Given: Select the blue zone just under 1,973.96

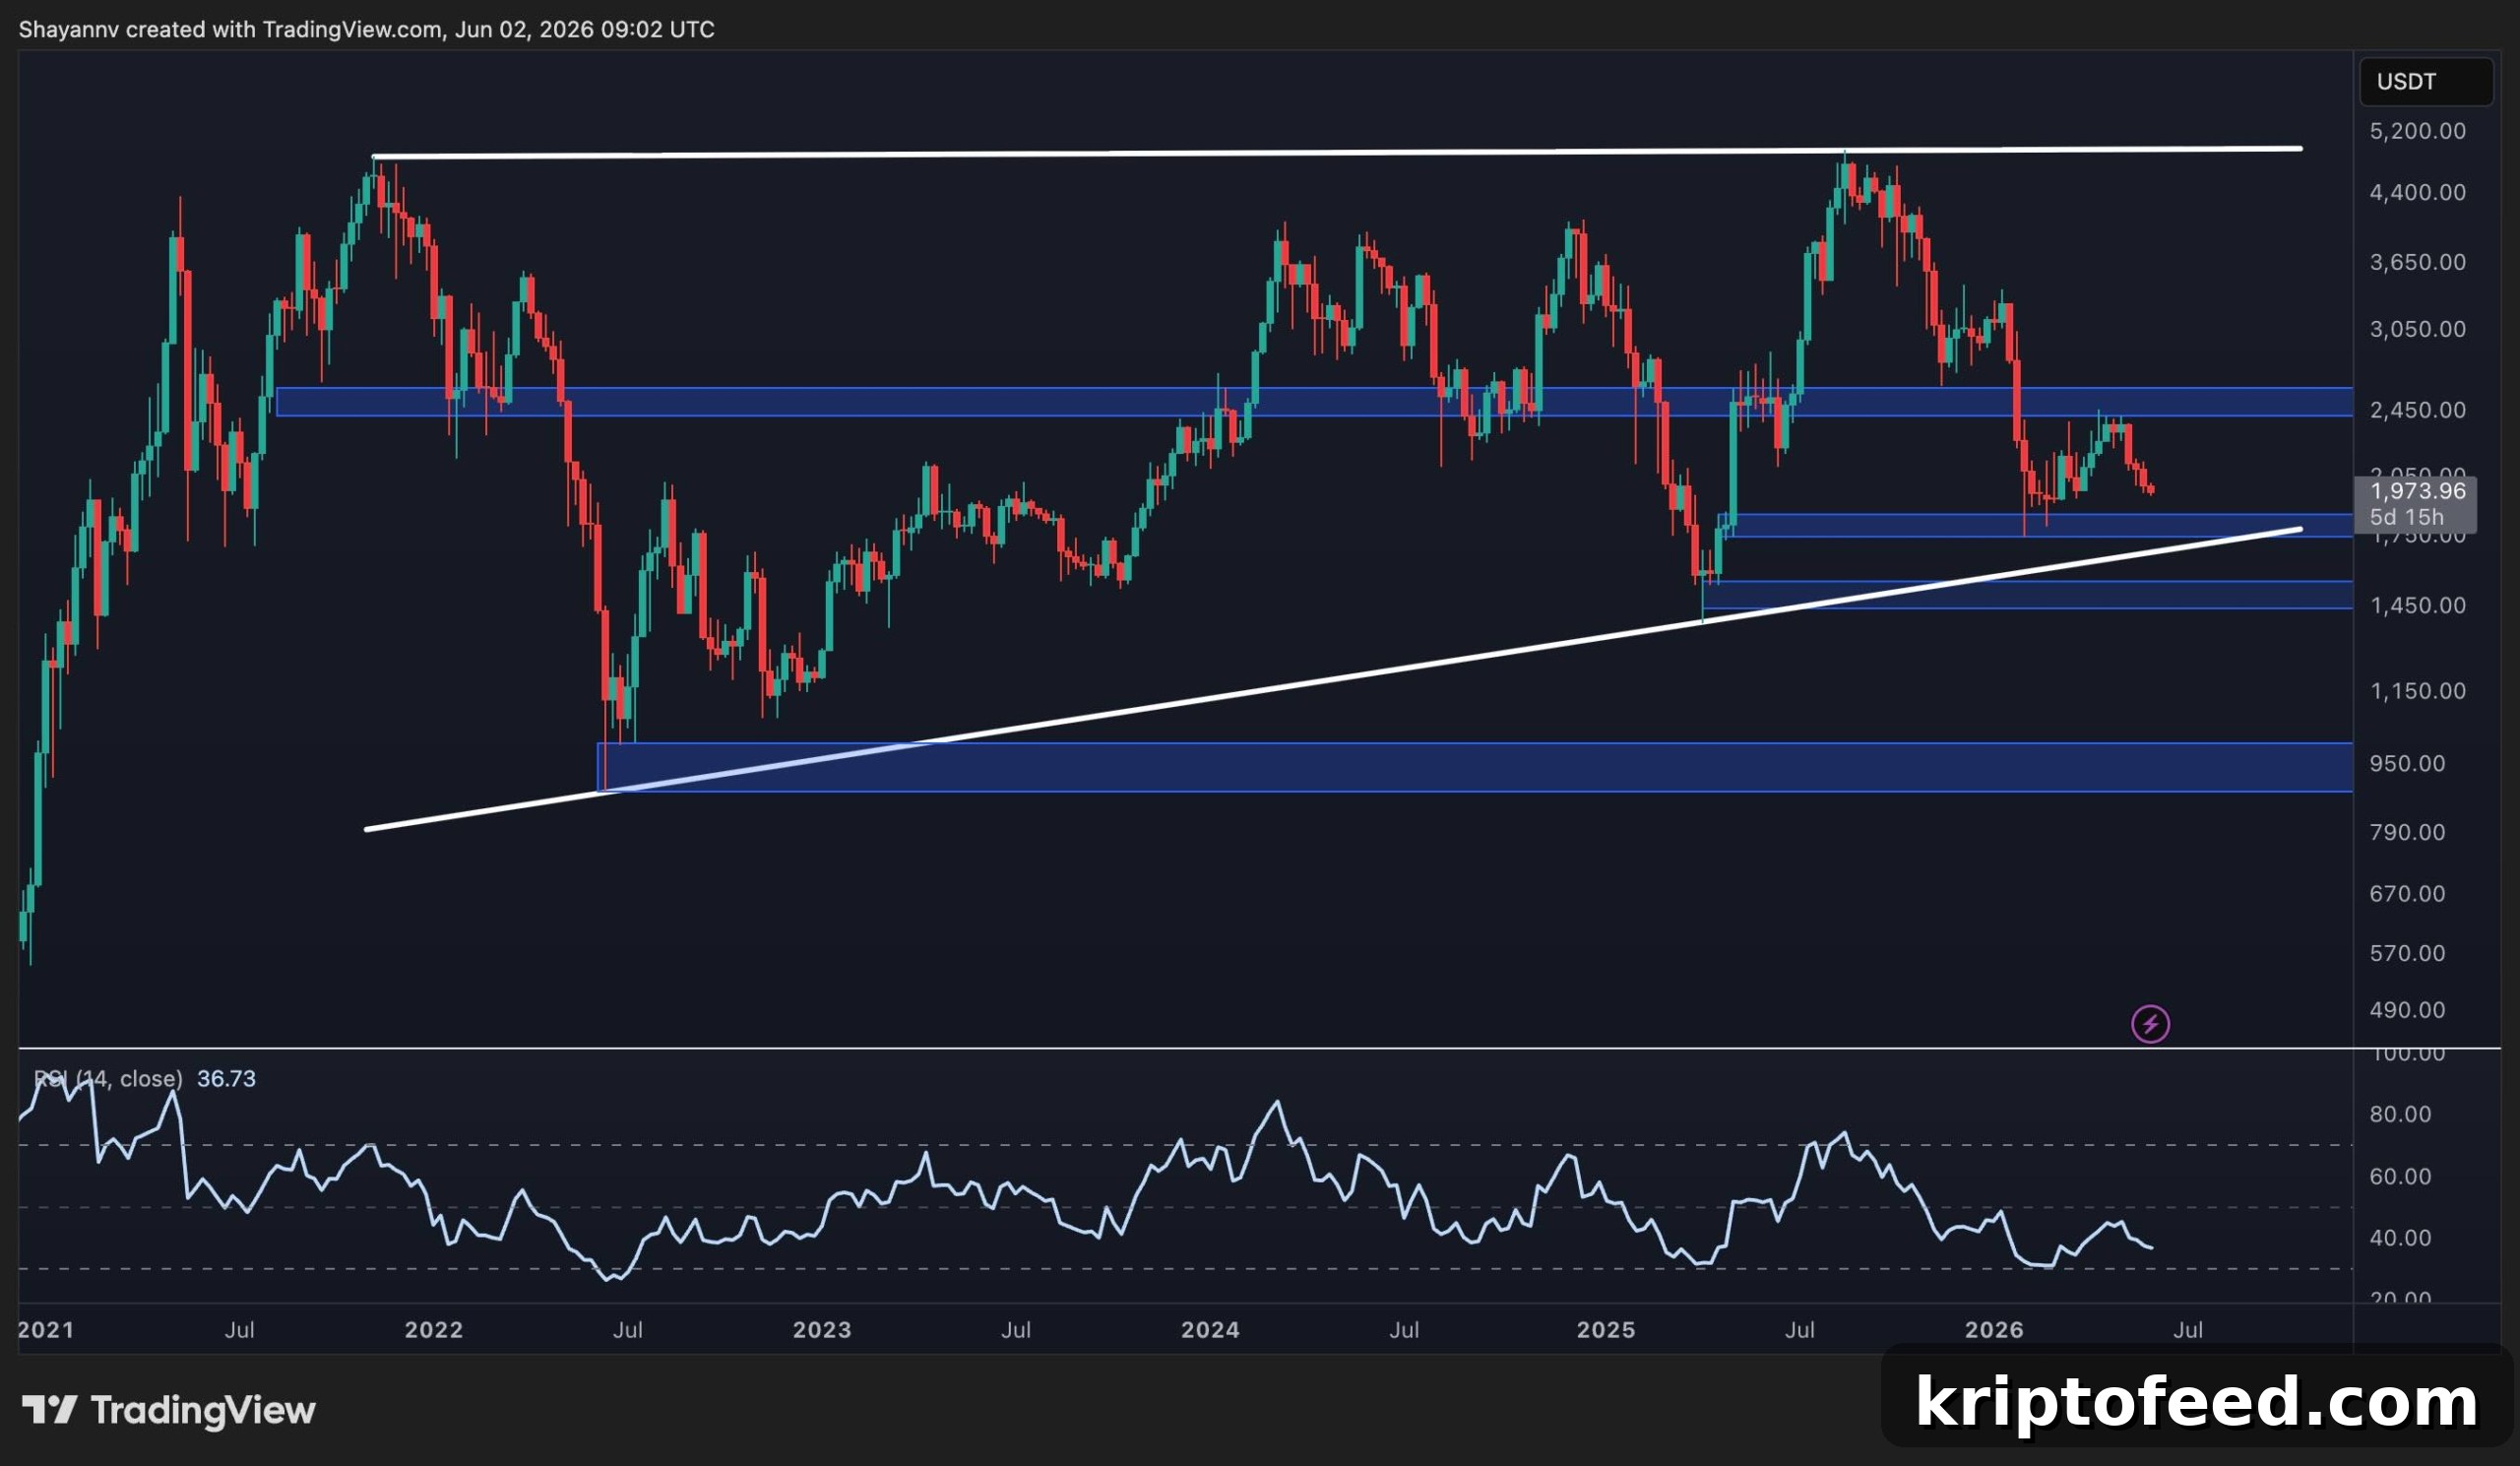Looking at the screenshot, I should tap(2035, 526).
